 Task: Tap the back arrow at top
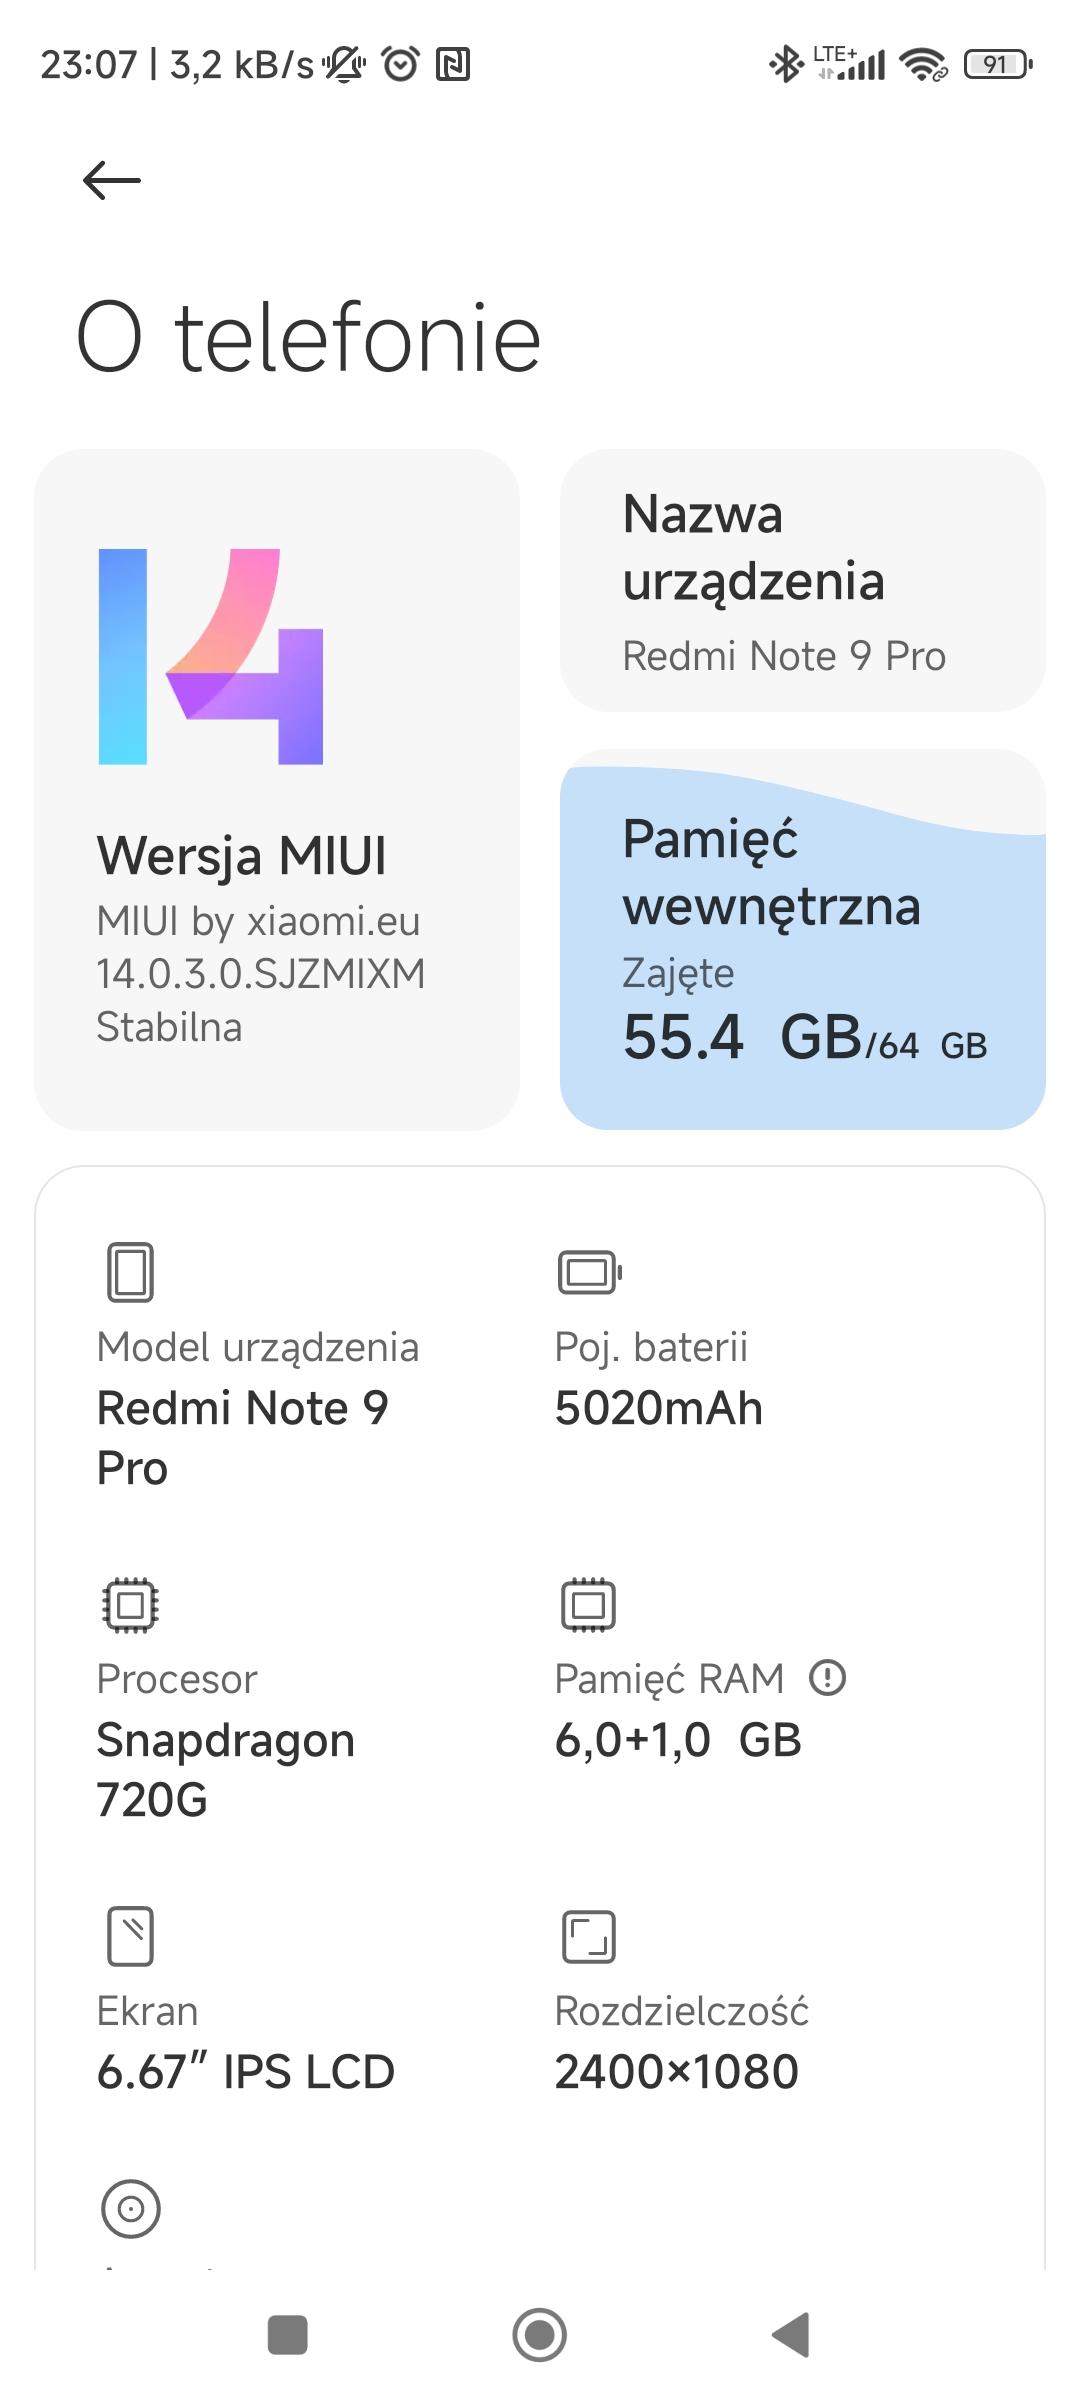[111, 181]
